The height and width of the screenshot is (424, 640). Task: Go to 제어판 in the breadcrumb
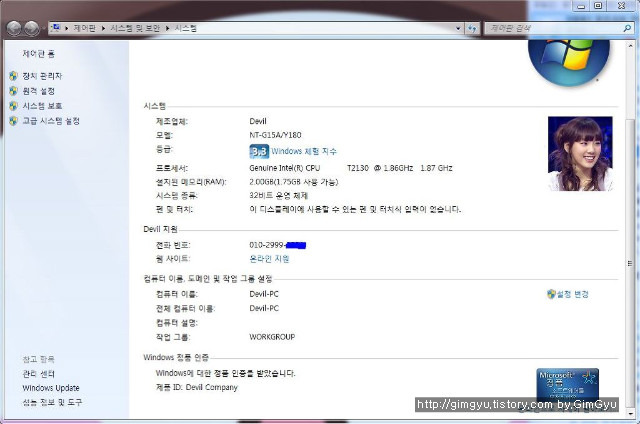(x=84, y=28)
